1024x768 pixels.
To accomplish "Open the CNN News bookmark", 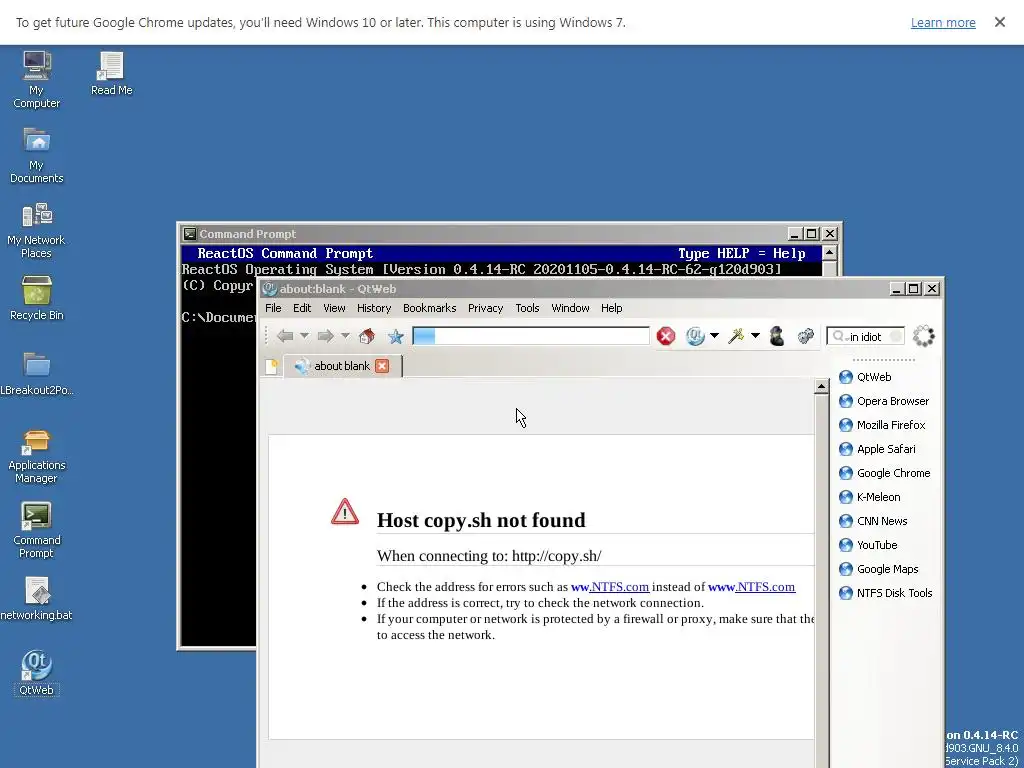I will pyautogui.click(x=872, y=521).
